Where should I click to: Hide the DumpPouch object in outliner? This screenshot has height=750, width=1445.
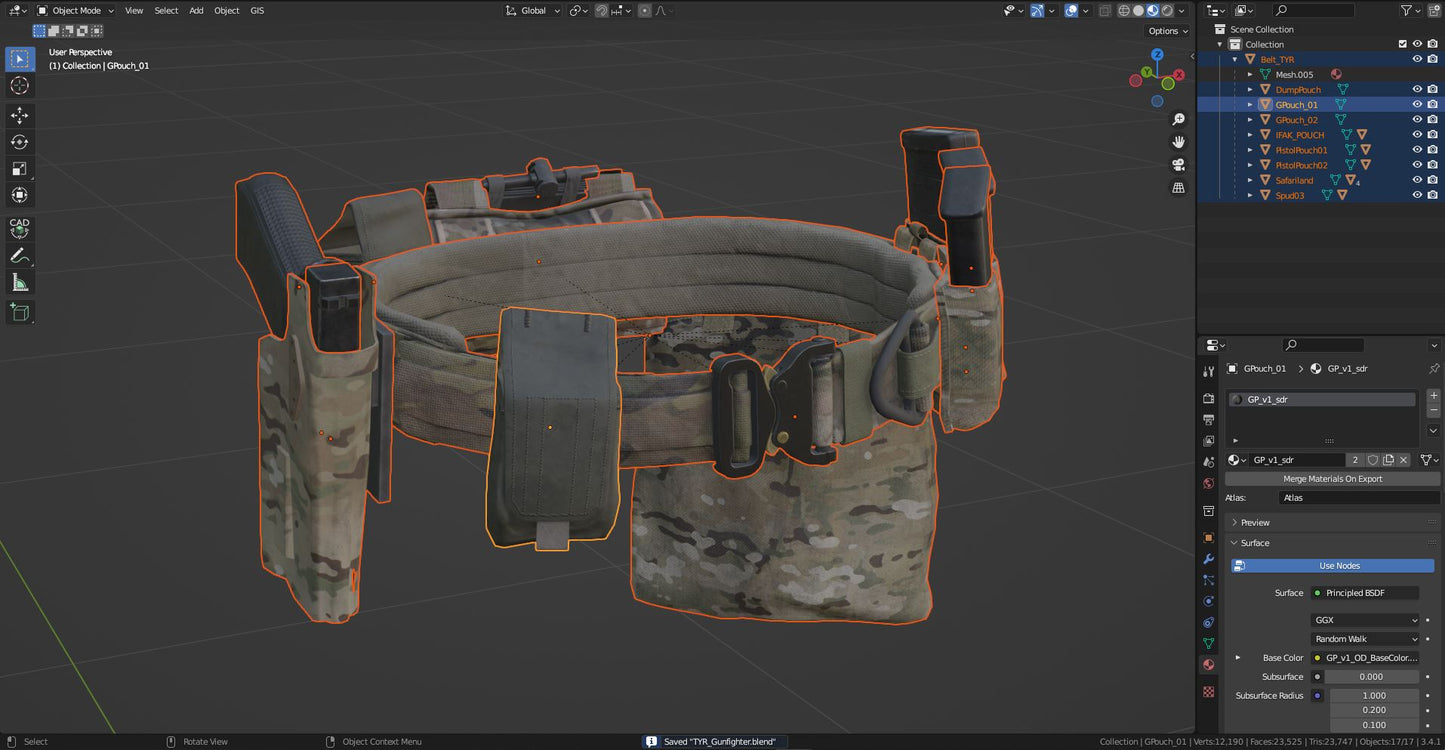(x=1417, y=89)
